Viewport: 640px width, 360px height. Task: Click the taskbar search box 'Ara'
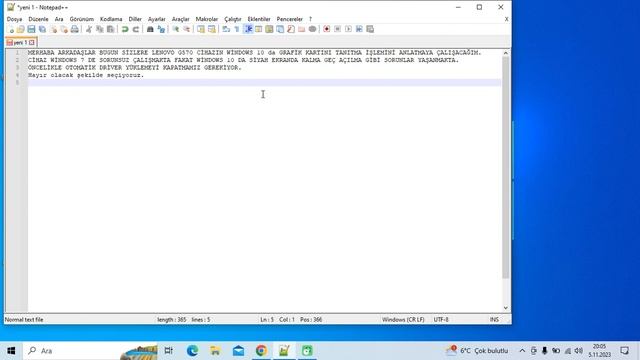pyautogui.click(x=90, y=351)
